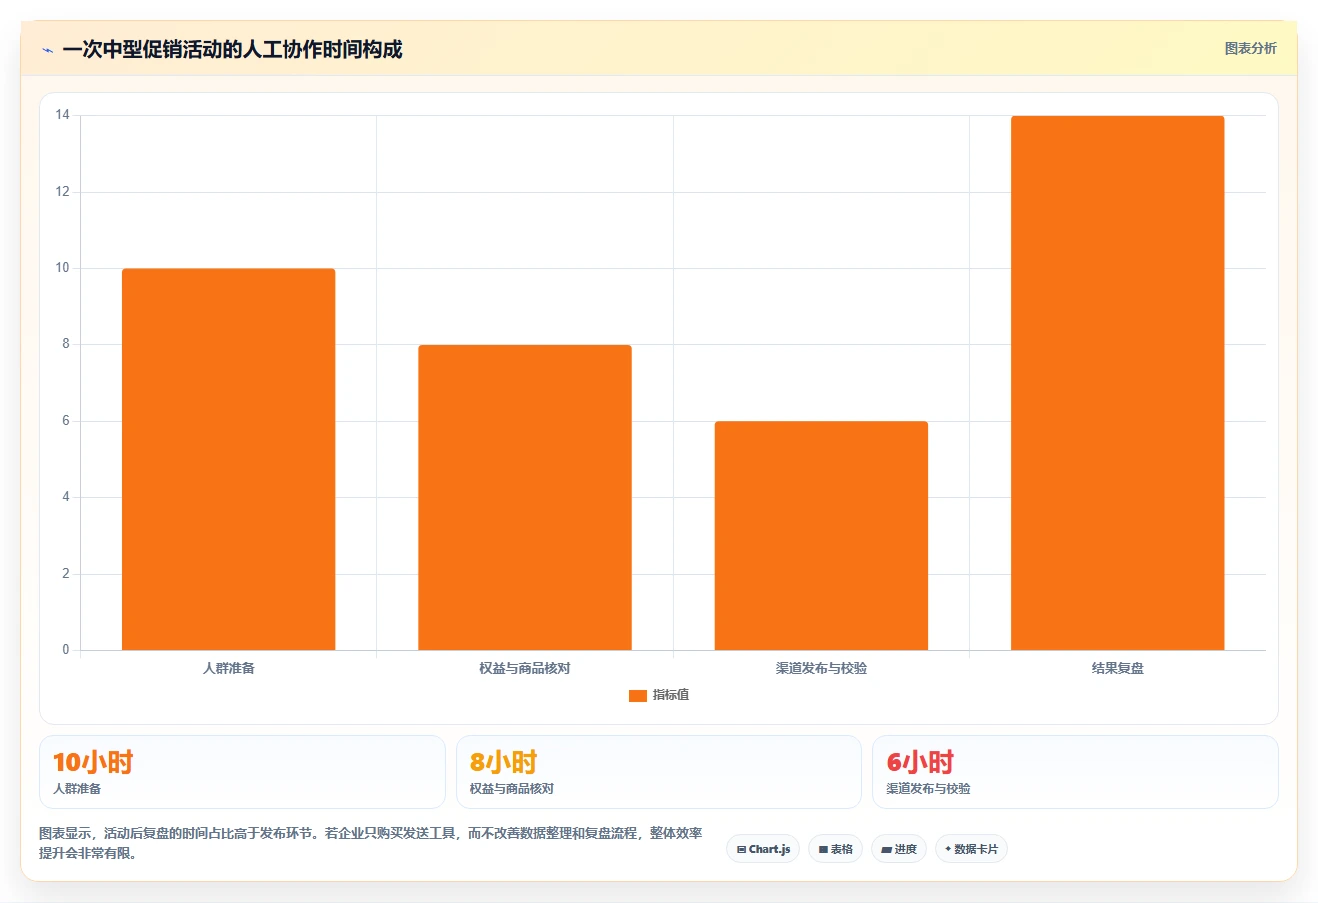Click the 结果复盘 bar
1318x903 pixels.
click(x=1117, y=383)
